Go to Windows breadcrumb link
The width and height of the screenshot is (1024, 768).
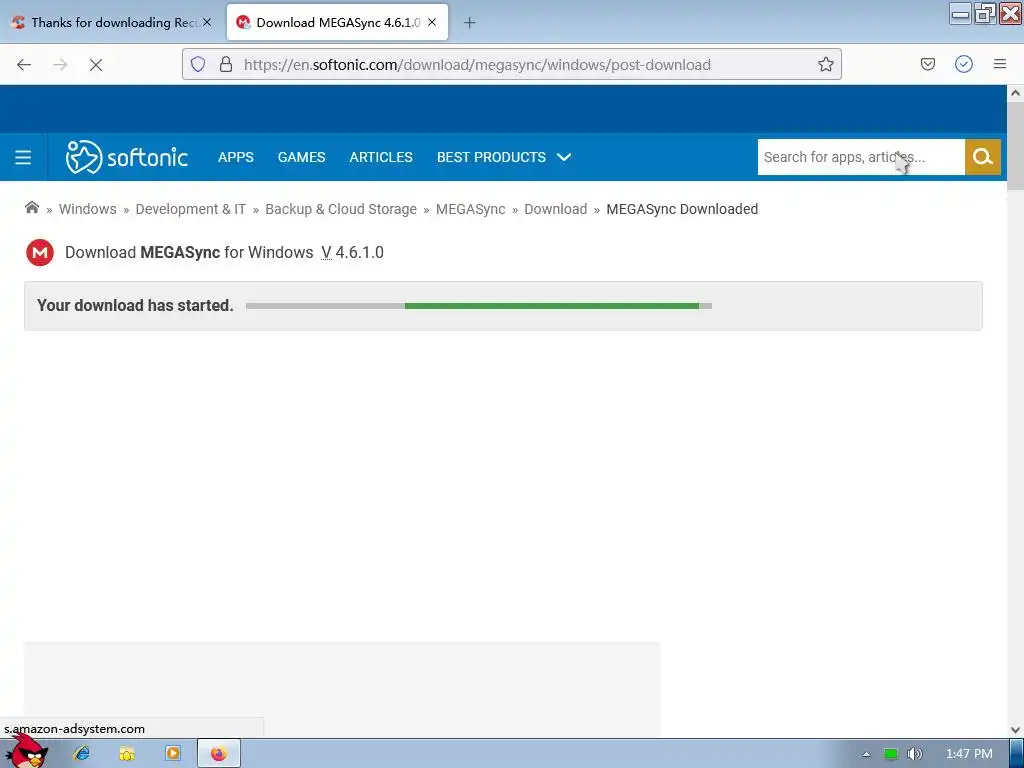point(88,209)
